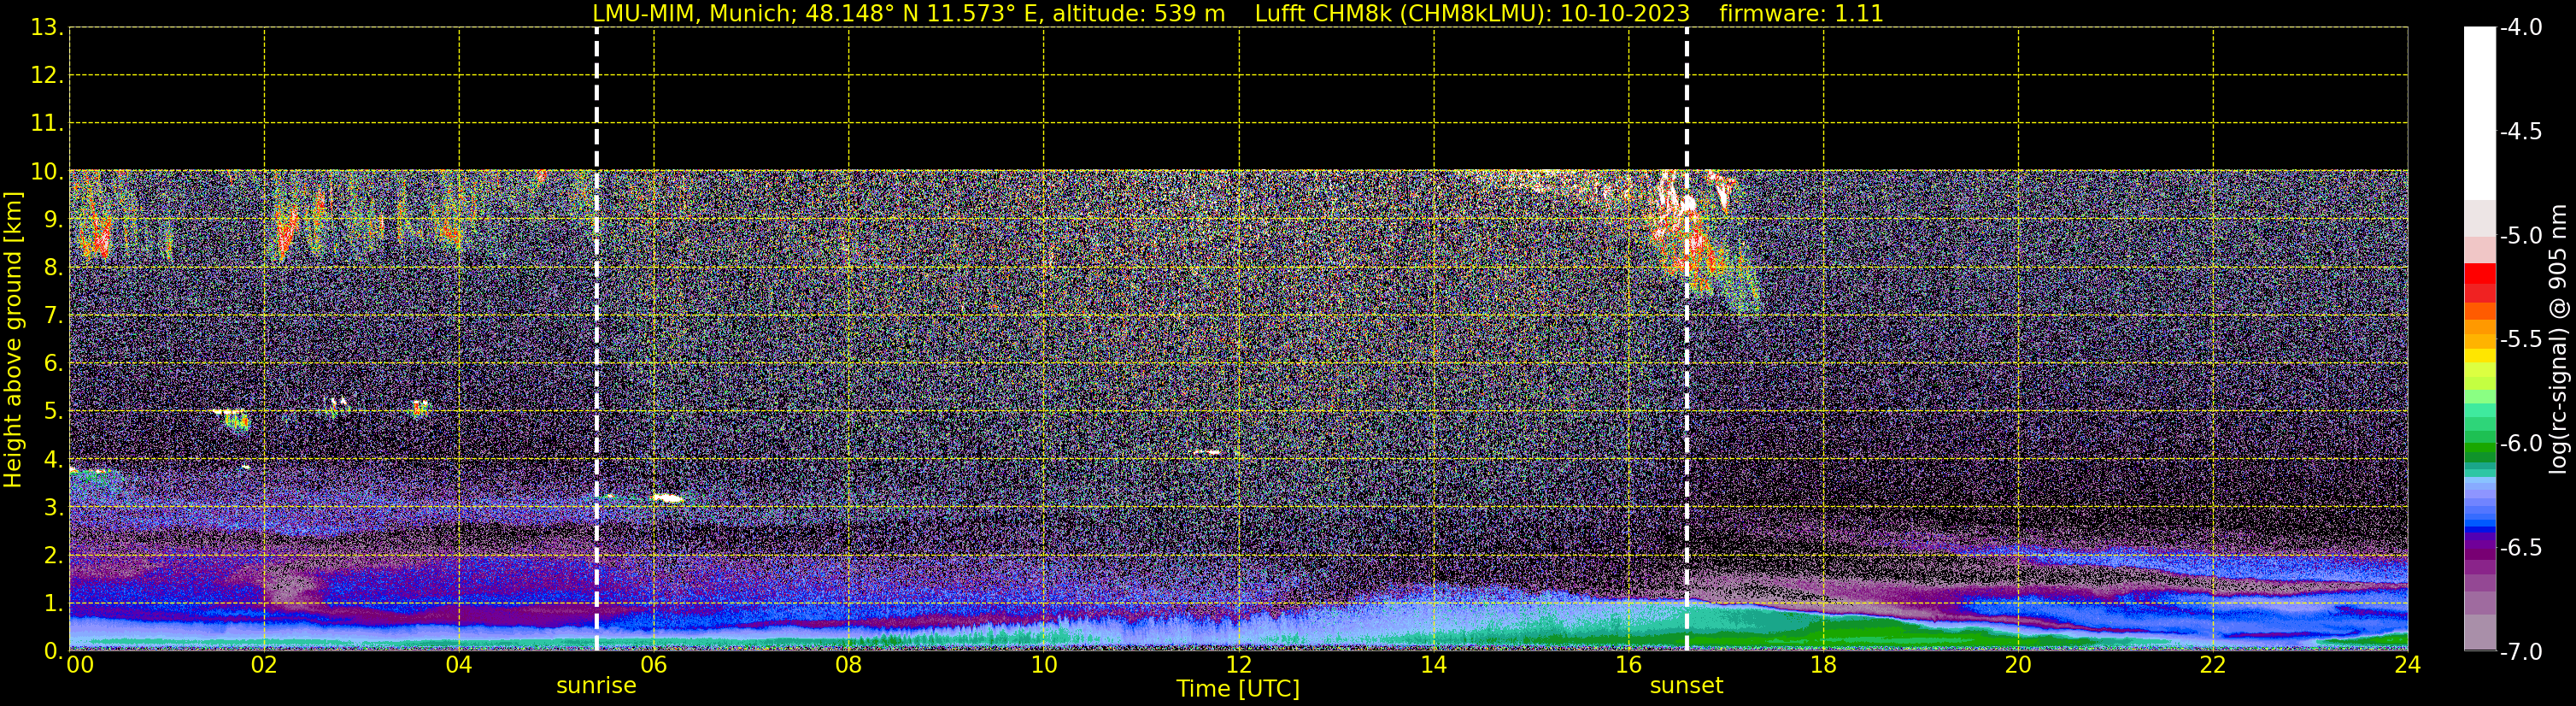This screenshot has height=706, width=2576.
Task: Click the height axis tick label '2.'
Action: pos(53,556)
